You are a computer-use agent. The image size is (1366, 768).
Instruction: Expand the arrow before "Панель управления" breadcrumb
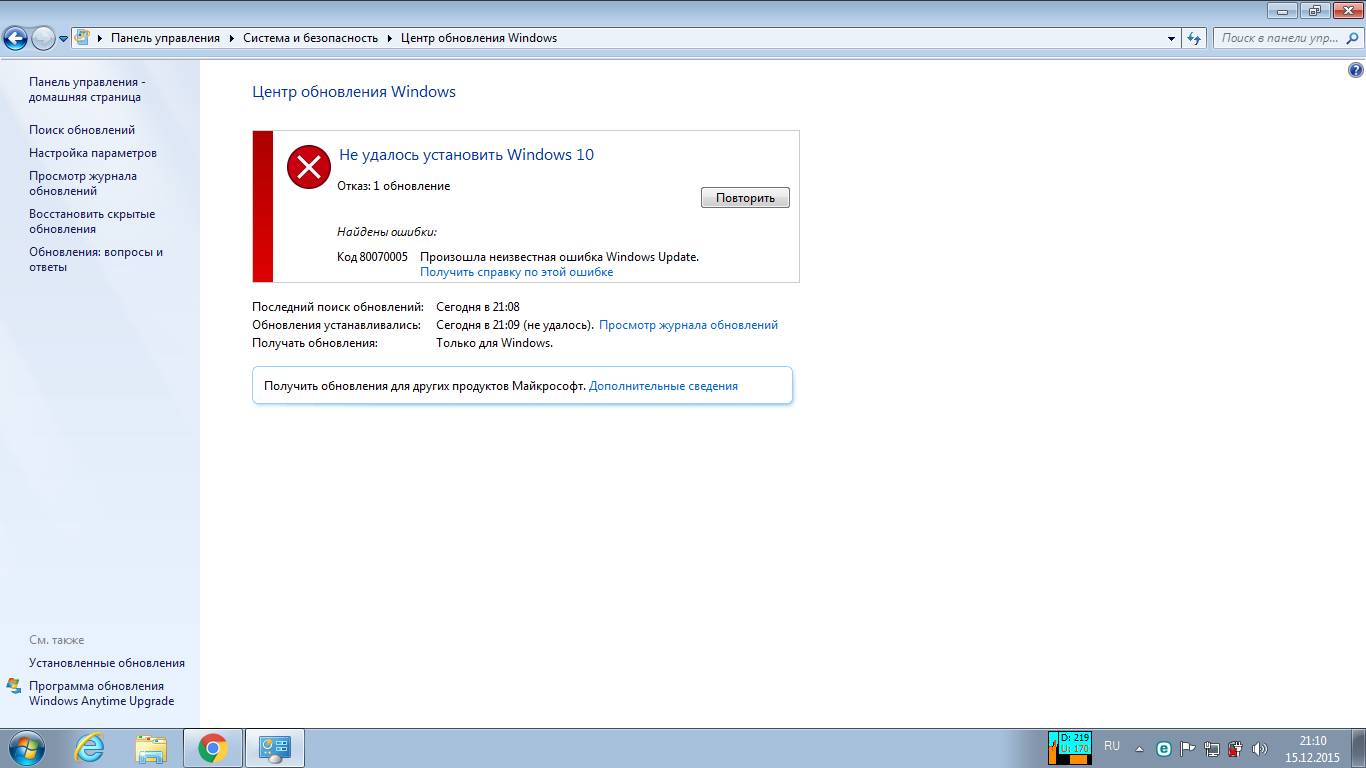tap(100, 38)
